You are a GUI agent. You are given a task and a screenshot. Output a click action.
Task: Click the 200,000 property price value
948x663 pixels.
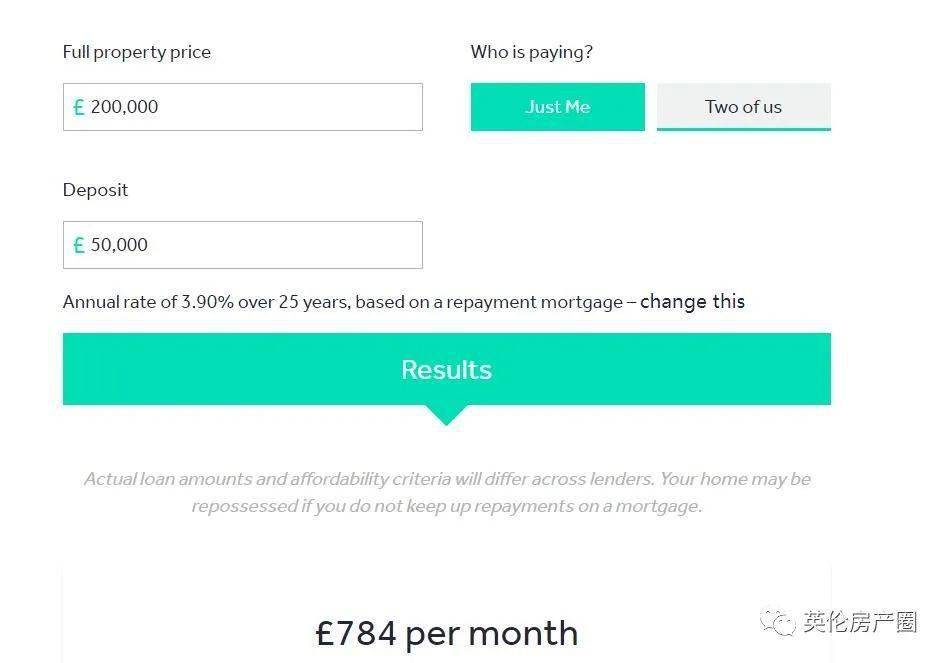click(x=124, y=107)
